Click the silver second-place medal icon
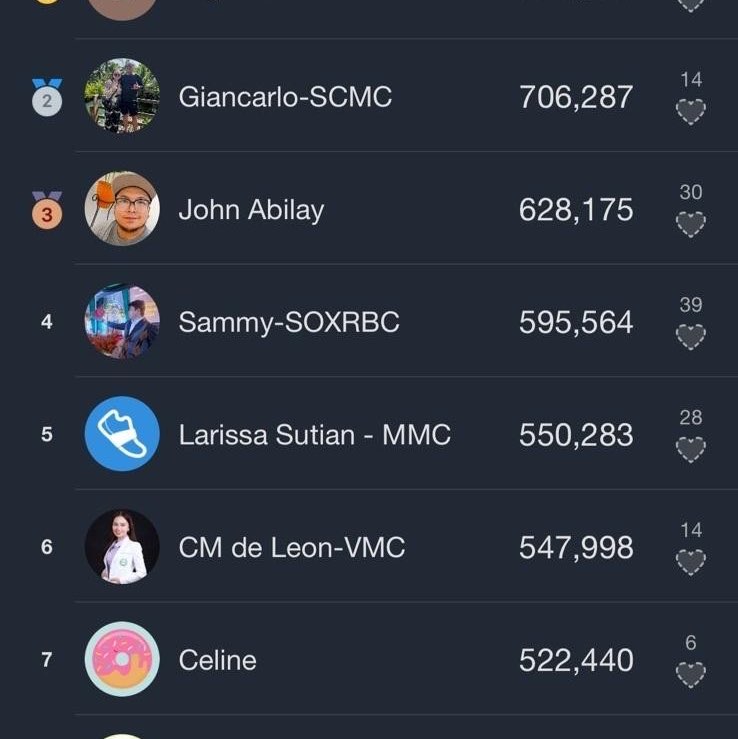 pyautogui.click(x=47, y=97)
